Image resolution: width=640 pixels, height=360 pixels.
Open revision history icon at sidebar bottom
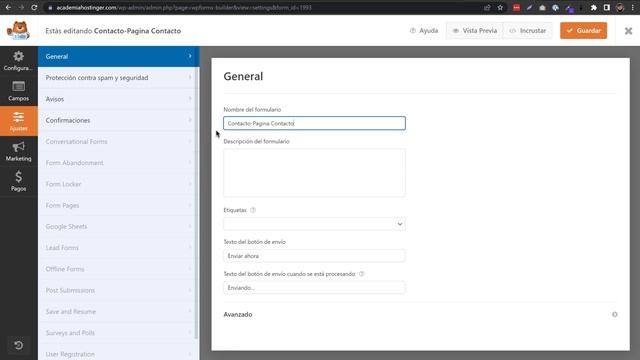18,345
